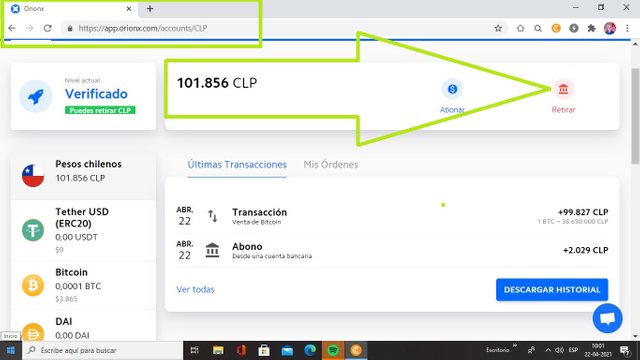Screen dimensions: 640x360
Task: Click the +2.029 CLP abono amount
Action: coord(585,250)
